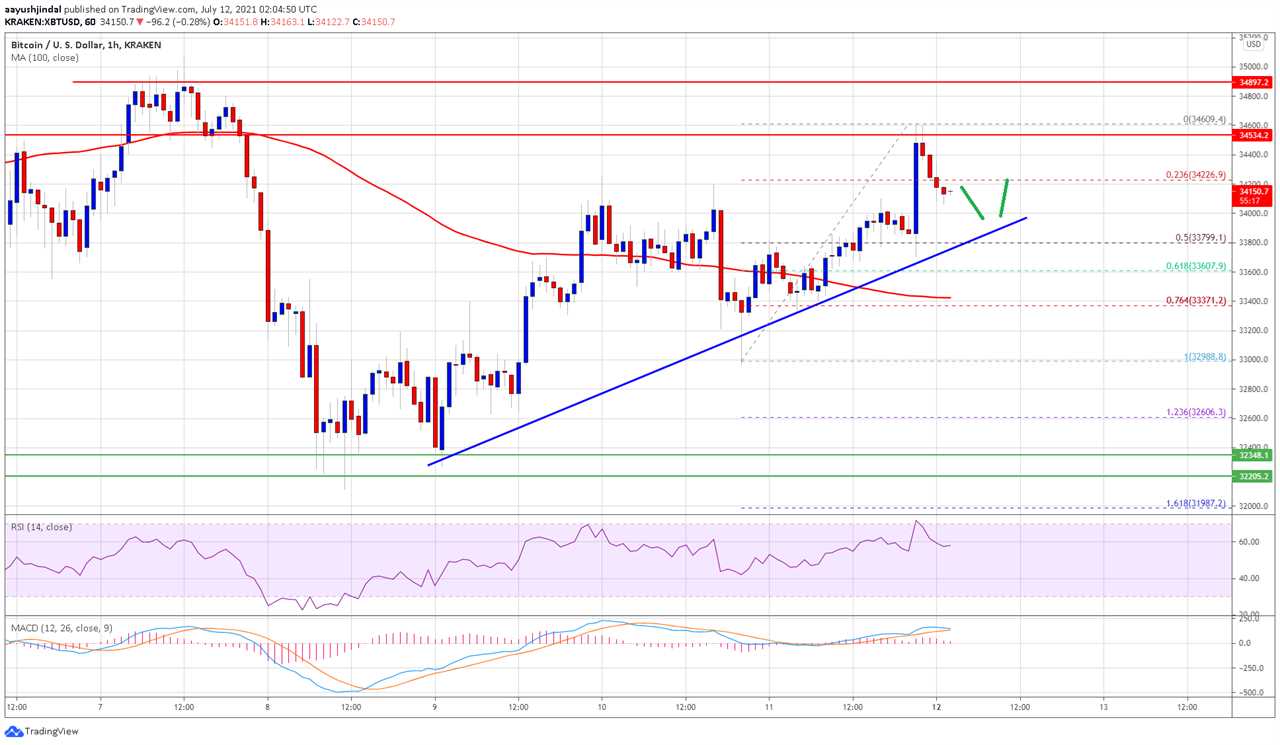Viewport: 1280px width, 745px height.
Task: Open the aayushjindal author profile link
Action: 31,7
